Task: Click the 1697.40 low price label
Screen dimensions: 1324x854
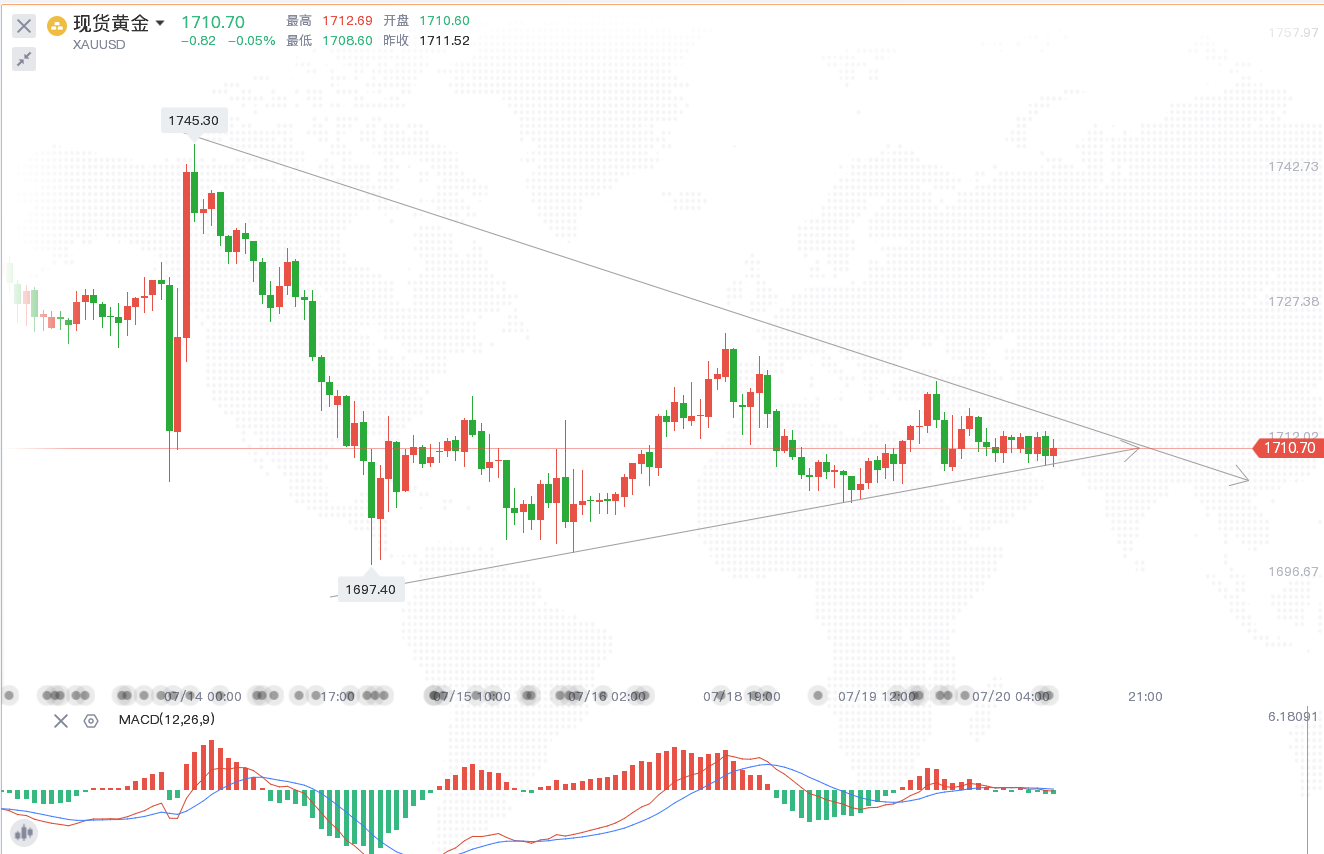Action: [370, 589]
